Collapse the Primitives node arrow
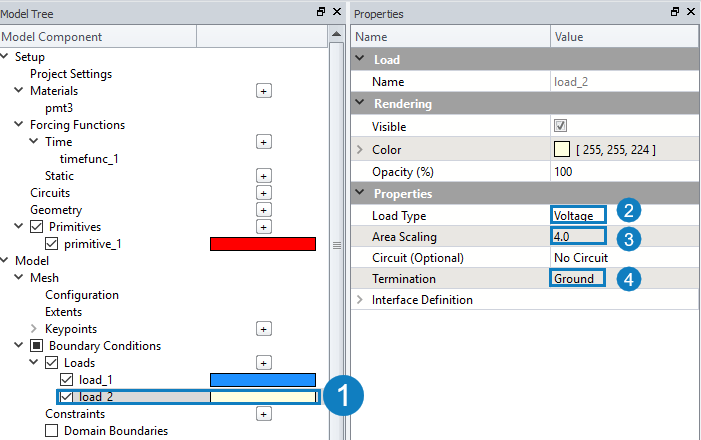This screenshot has width=701, height=440. 19,226
